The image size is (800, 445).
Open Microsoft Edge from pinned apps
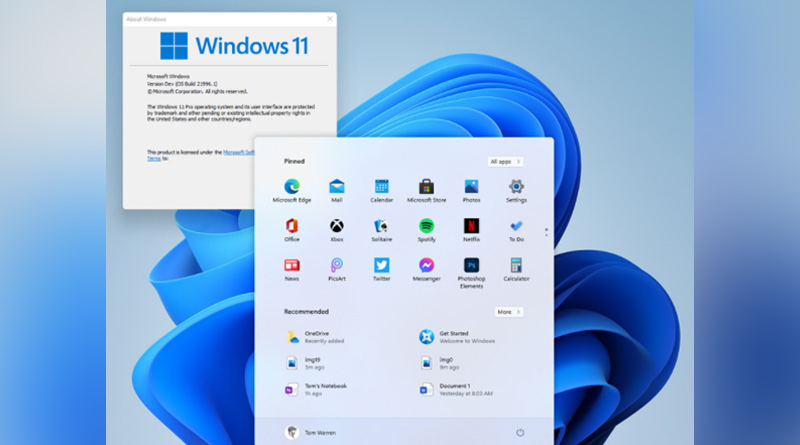292,191
